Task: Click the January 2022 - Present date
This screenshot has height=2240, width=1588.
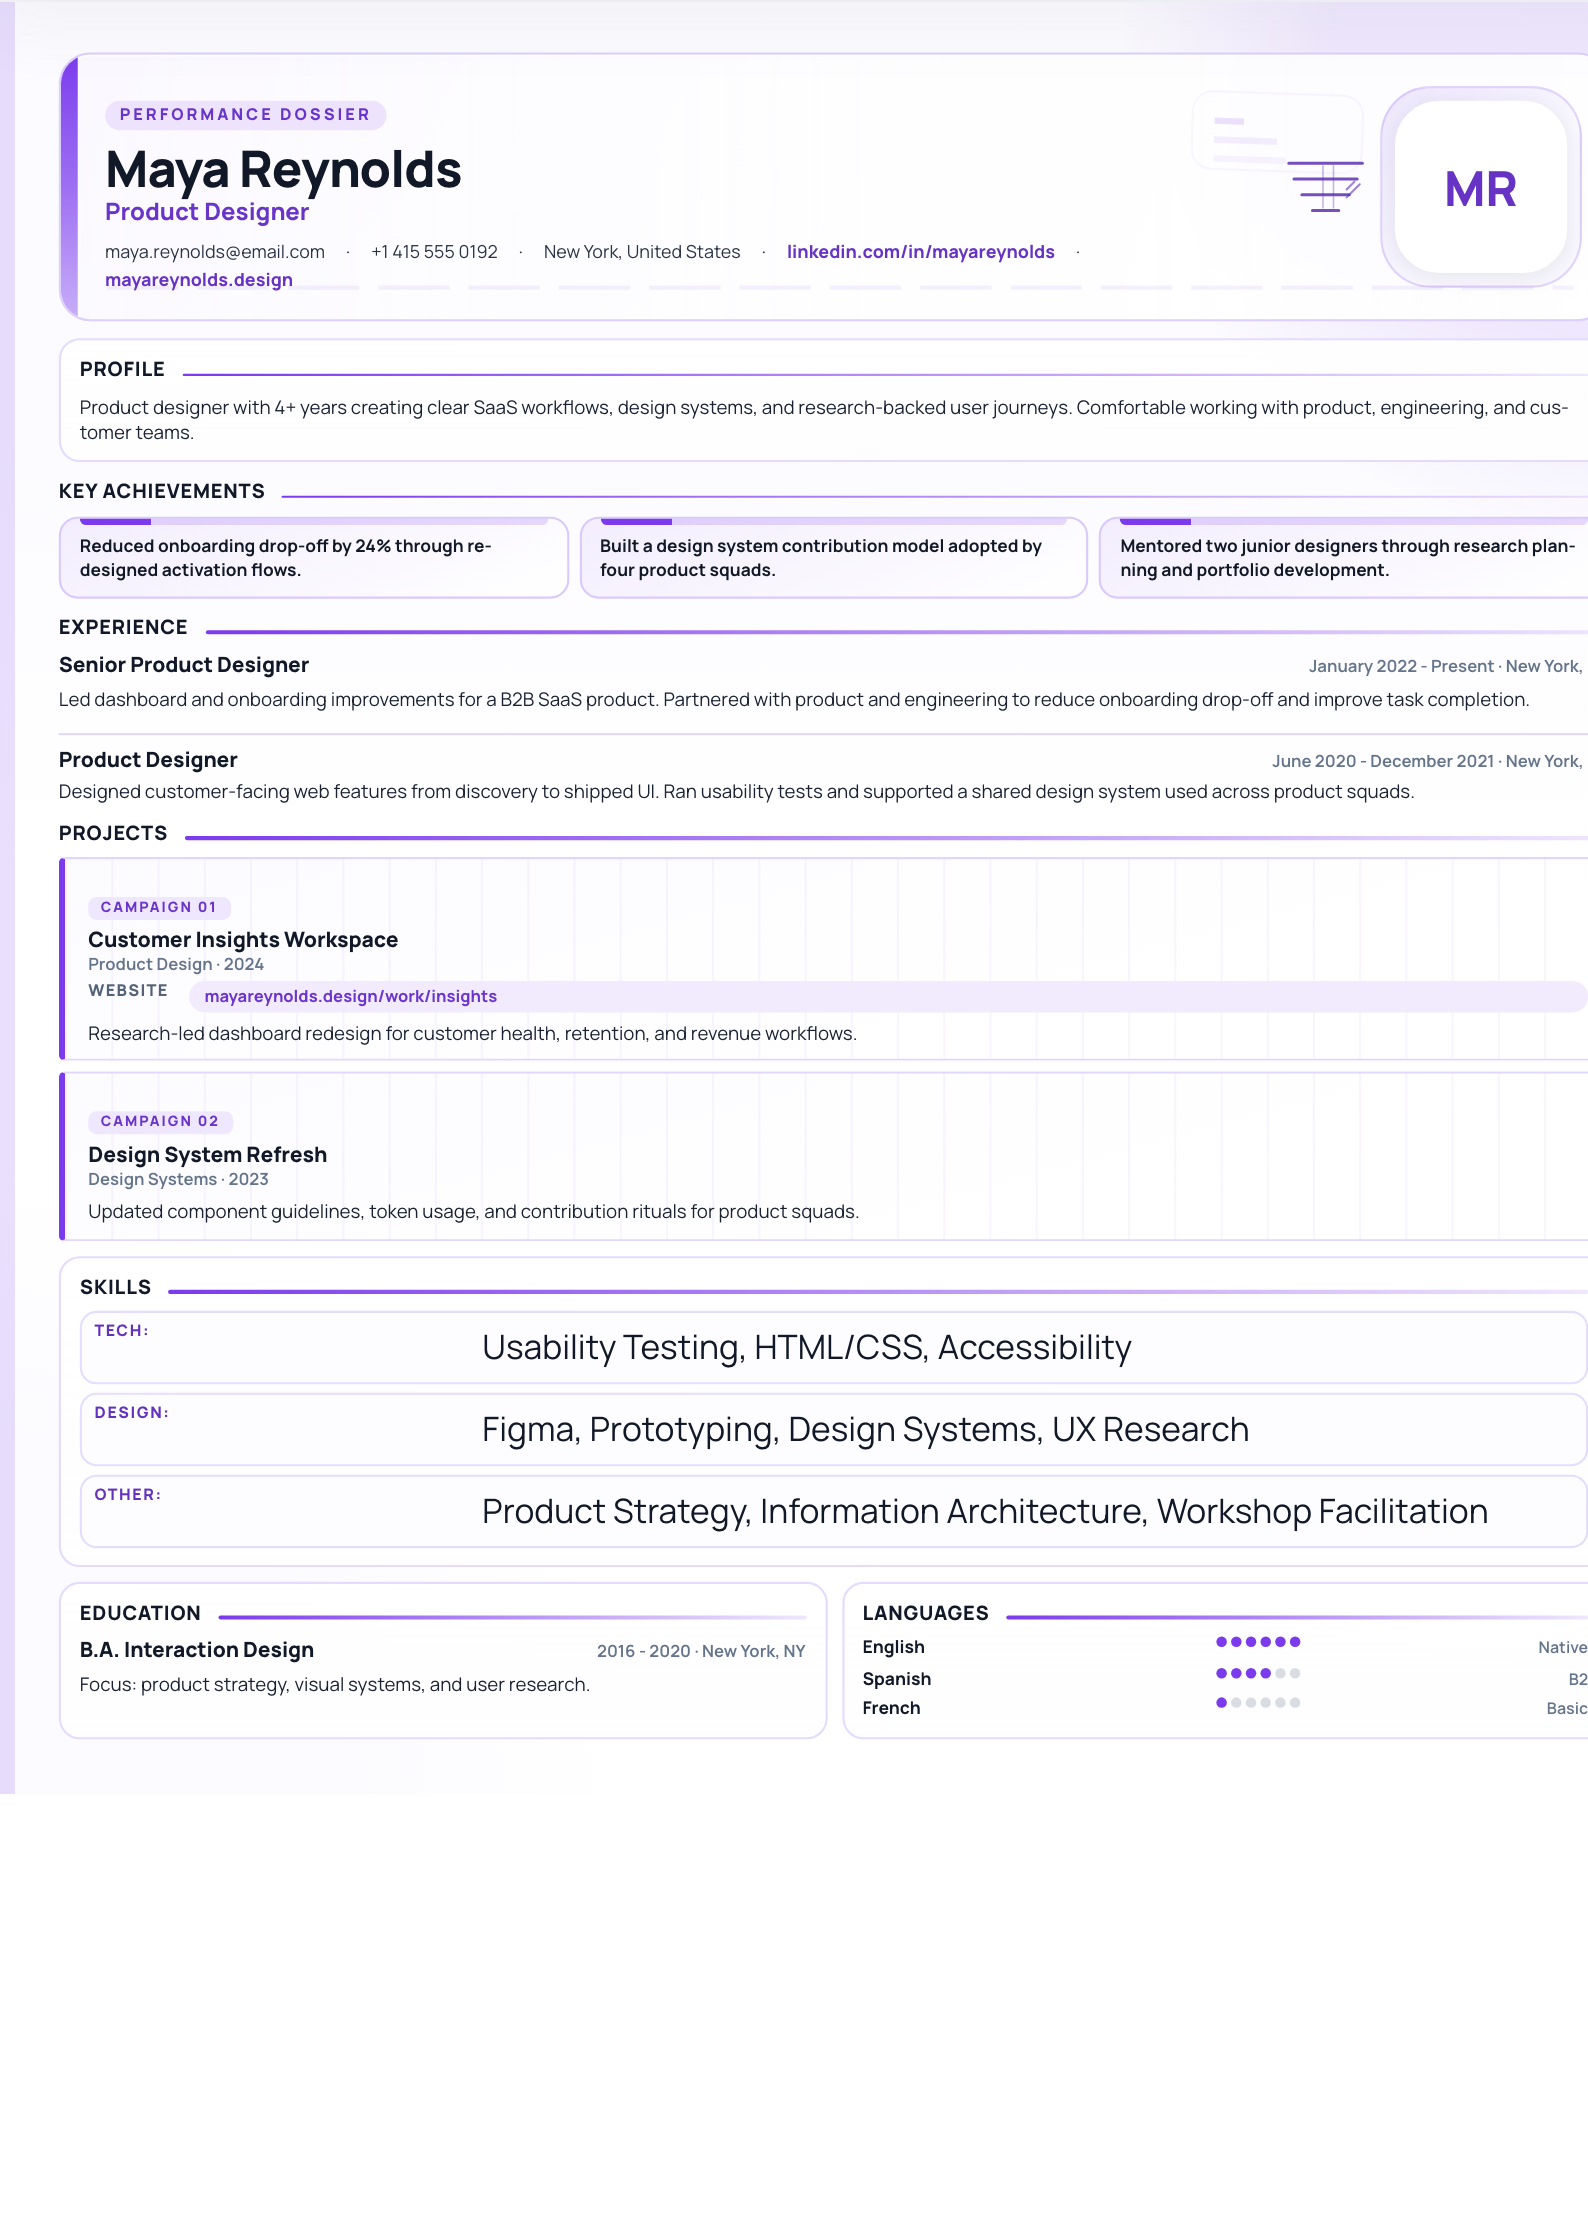Action: tap(1401, 666)
